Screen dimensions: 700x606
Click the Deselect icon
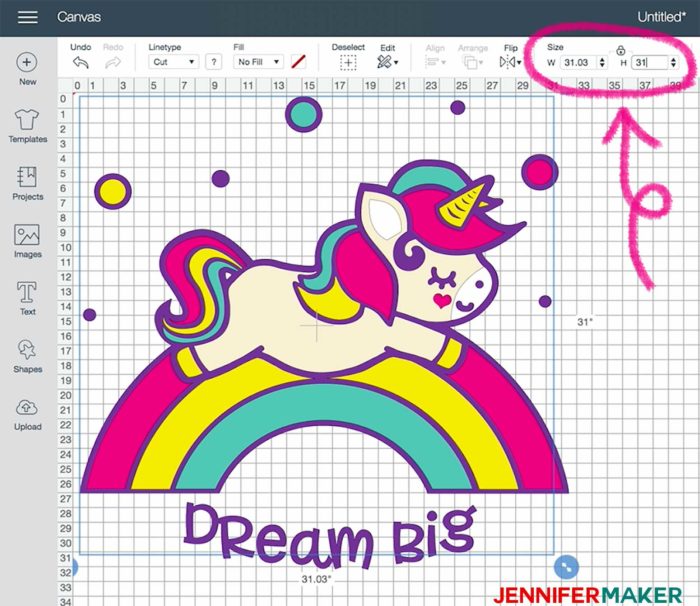click(348, 63)
